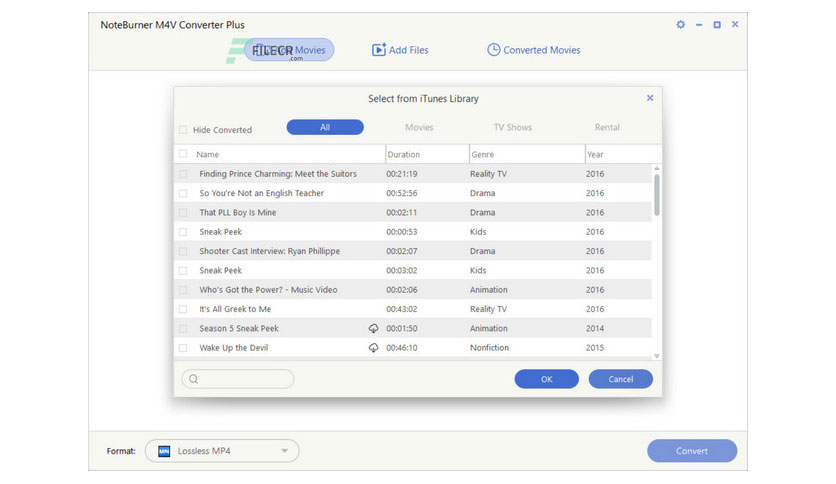The image size is (836, 484).
Task: Click the Convert button
Action: pos(692,451)
